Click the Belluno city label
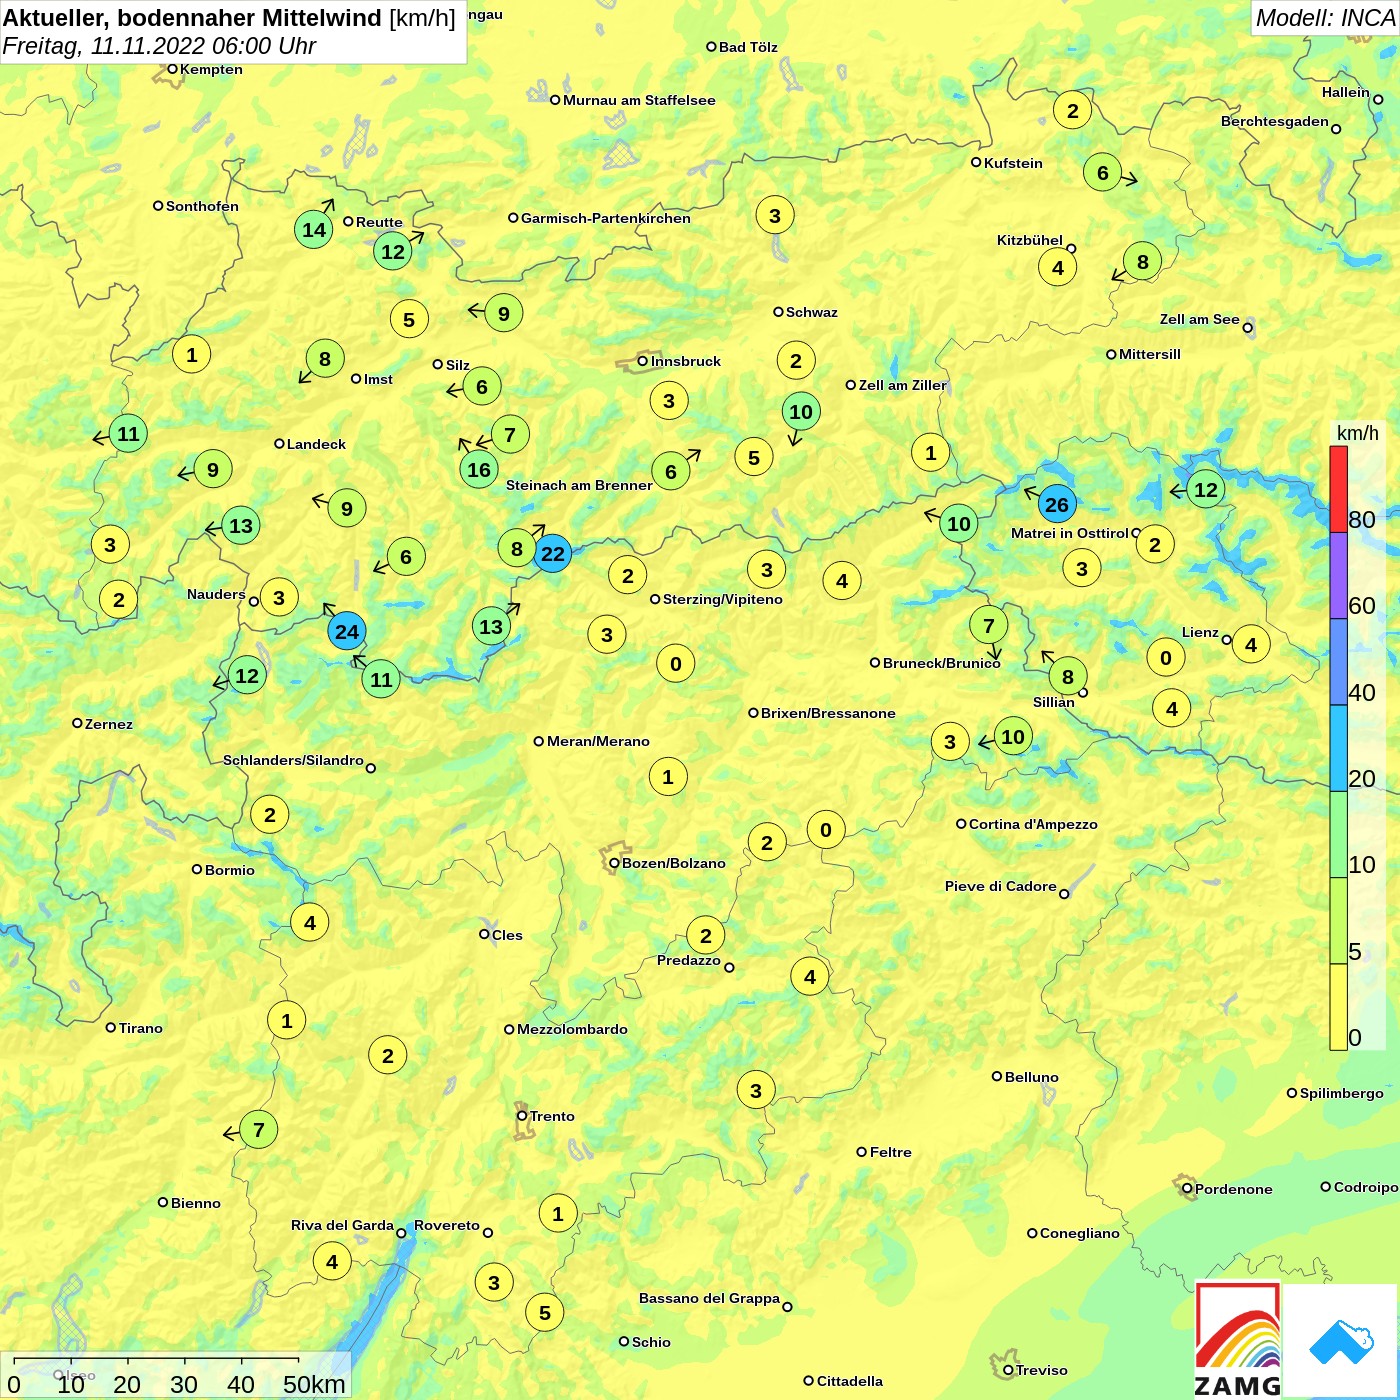Viewport: 1400px width, 1400px height. (x=1031, y=1077)
